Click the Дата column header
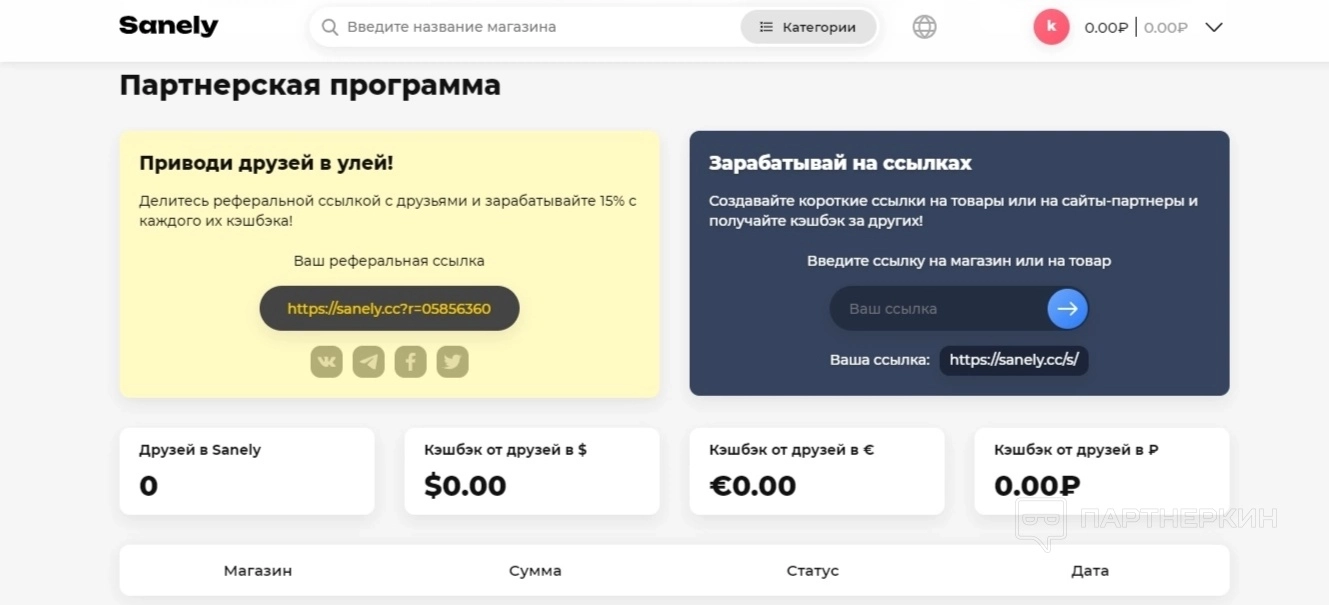The image size is (1329, 605). 1090,571
